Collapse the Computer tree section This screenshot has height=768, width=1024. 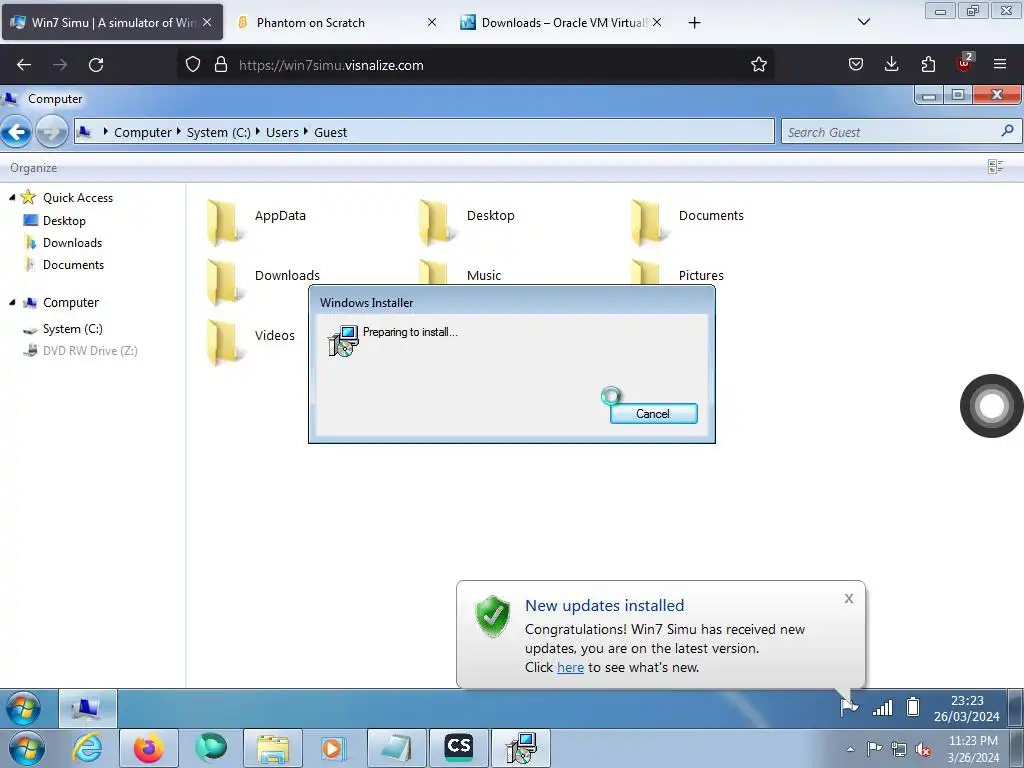(12, 302)
